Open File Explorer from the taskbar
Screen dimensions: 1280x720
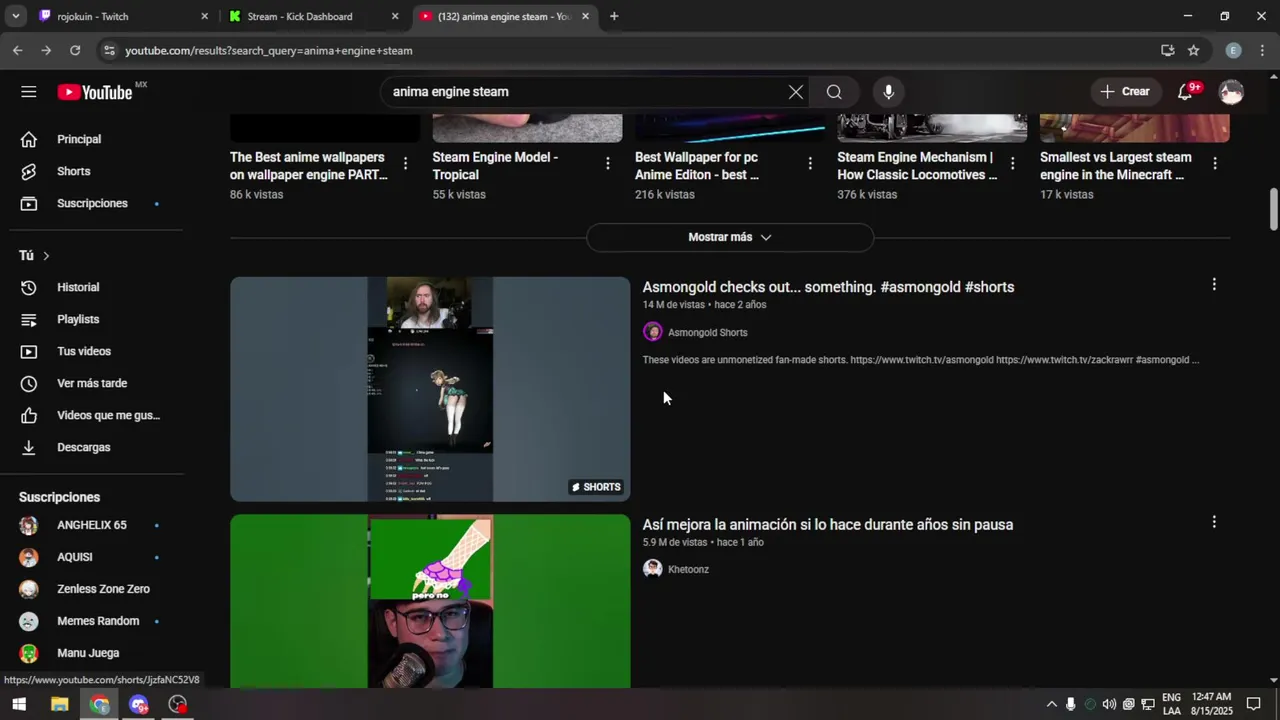[x=59, y=704]
